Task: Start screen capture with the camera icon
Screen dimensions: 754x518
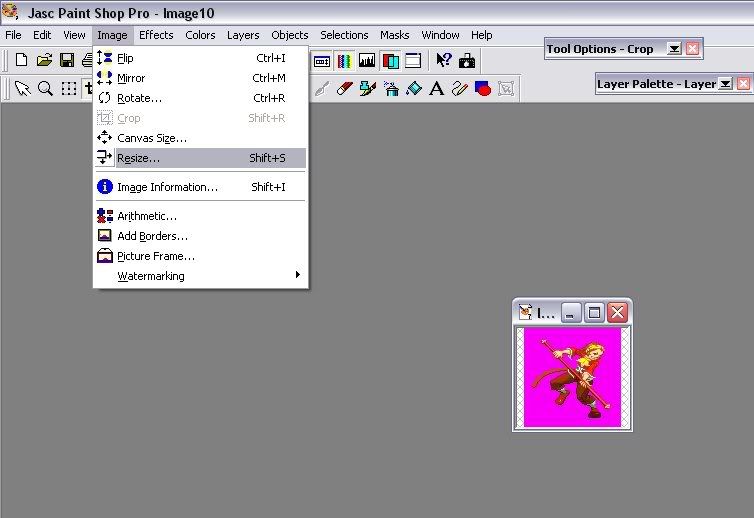Action: (x=466, y=61)
